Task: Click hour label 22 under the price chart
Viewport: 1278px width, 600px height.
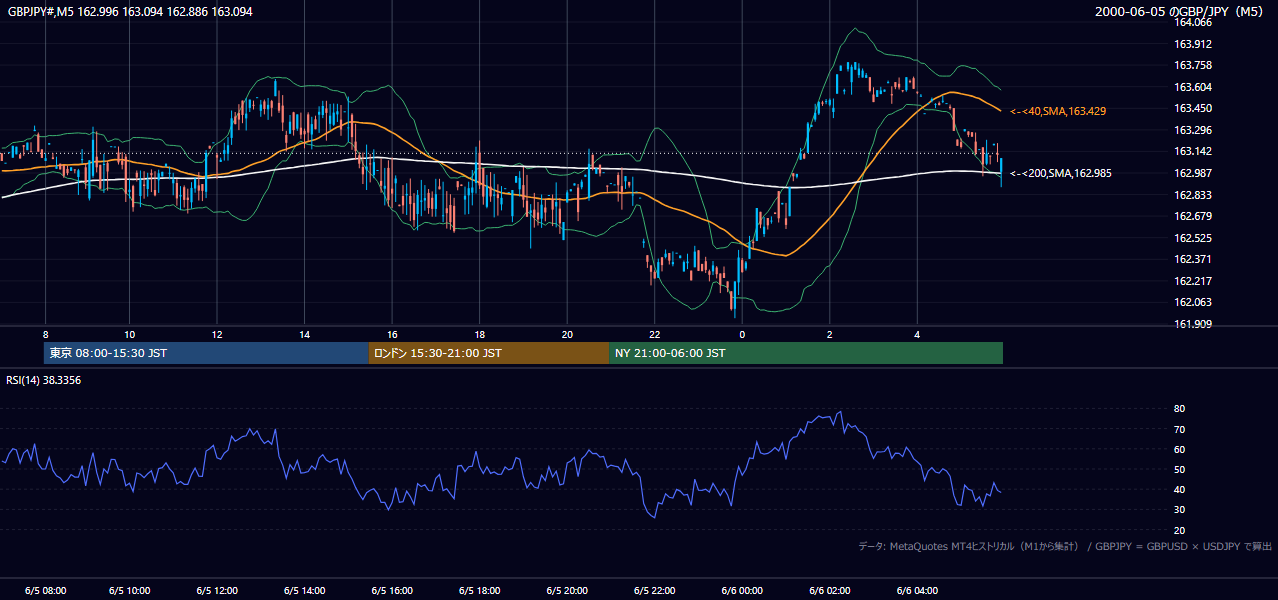Action: [x=655, y=334]
